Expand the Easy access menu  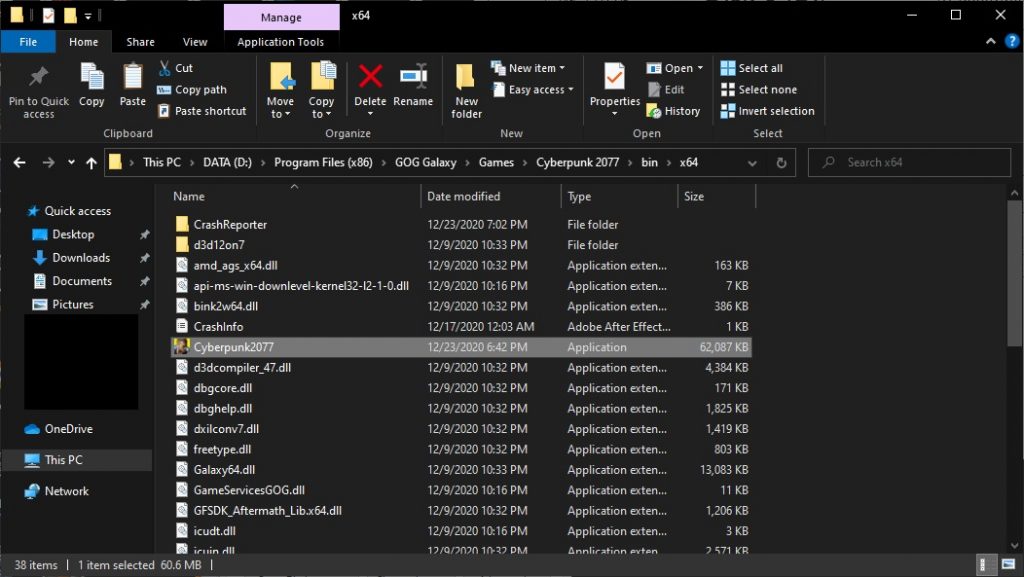tap(532, 89)
